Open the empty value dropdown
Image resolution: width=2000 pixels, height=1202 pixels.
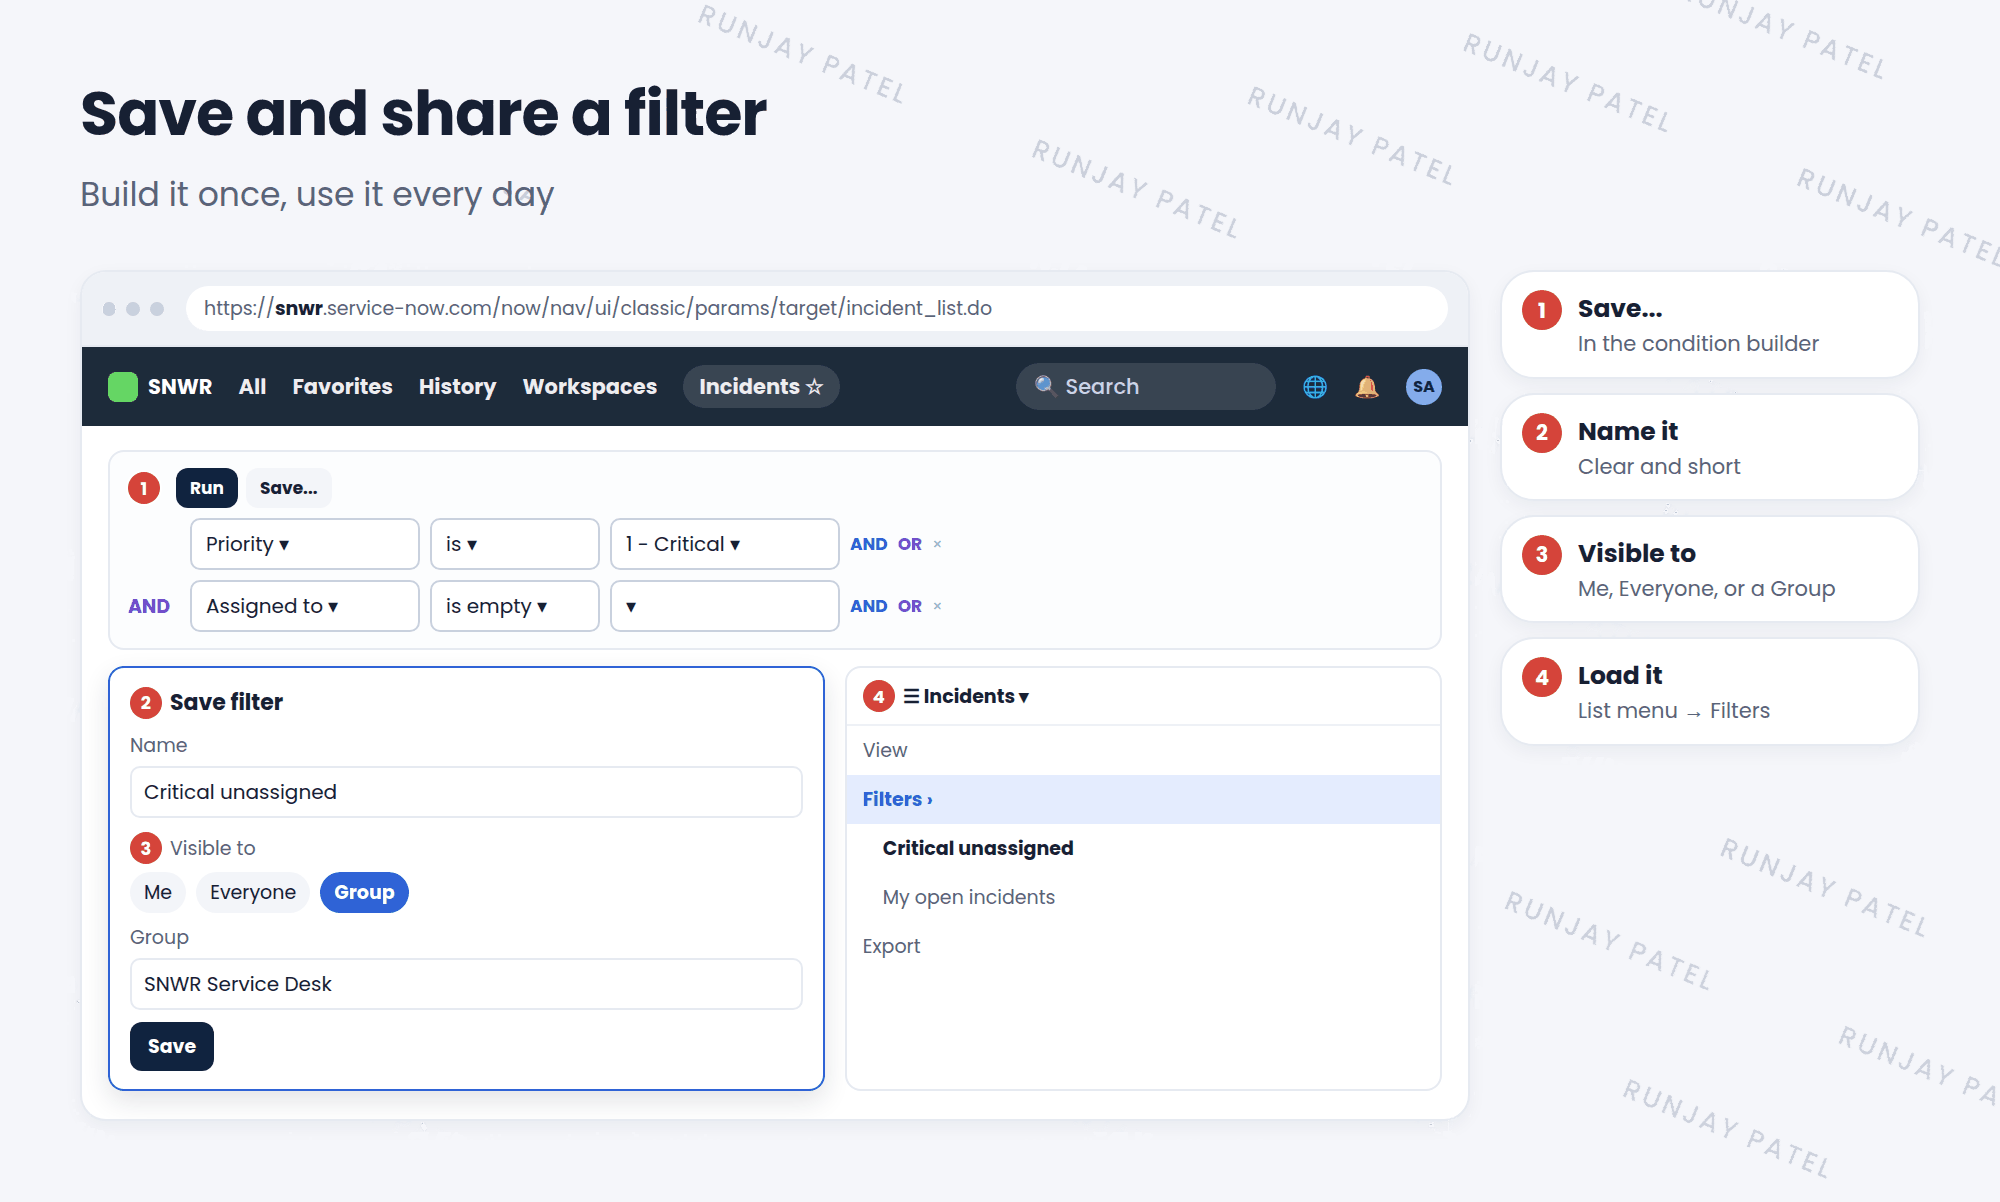coord(725,606)
